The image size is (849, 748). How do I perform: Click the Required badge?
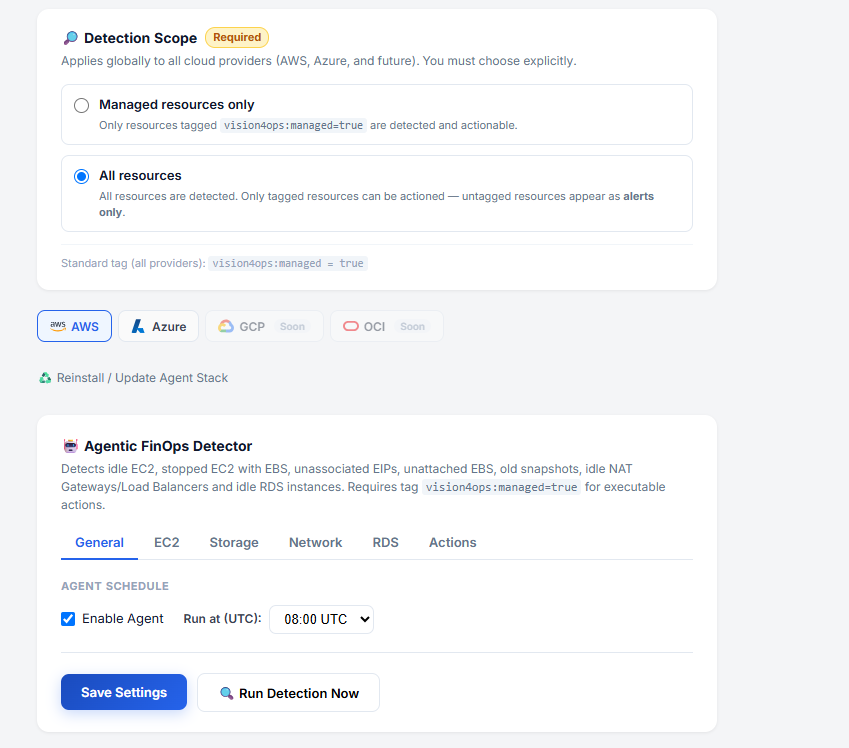tap(237, 37)
